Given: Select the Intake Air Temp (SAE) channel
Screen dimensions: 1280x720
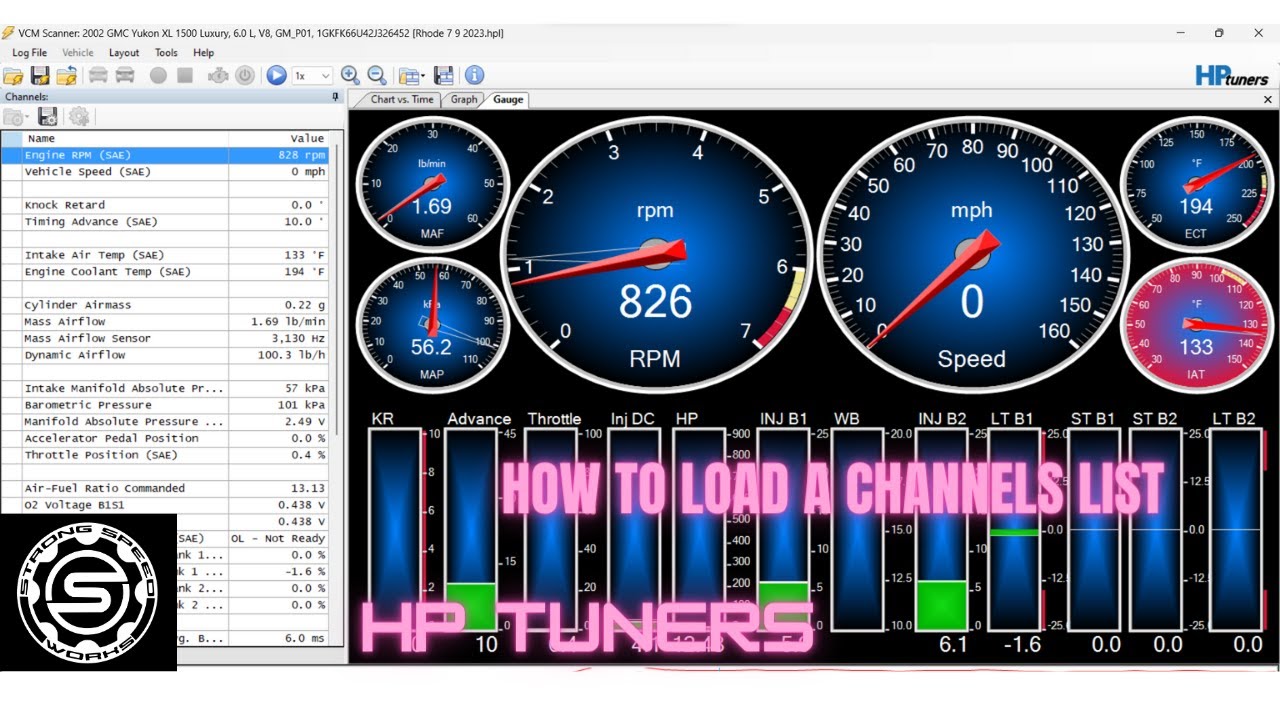Looking at the screenshot, I should pyautogui.click(x=165, y=255).
